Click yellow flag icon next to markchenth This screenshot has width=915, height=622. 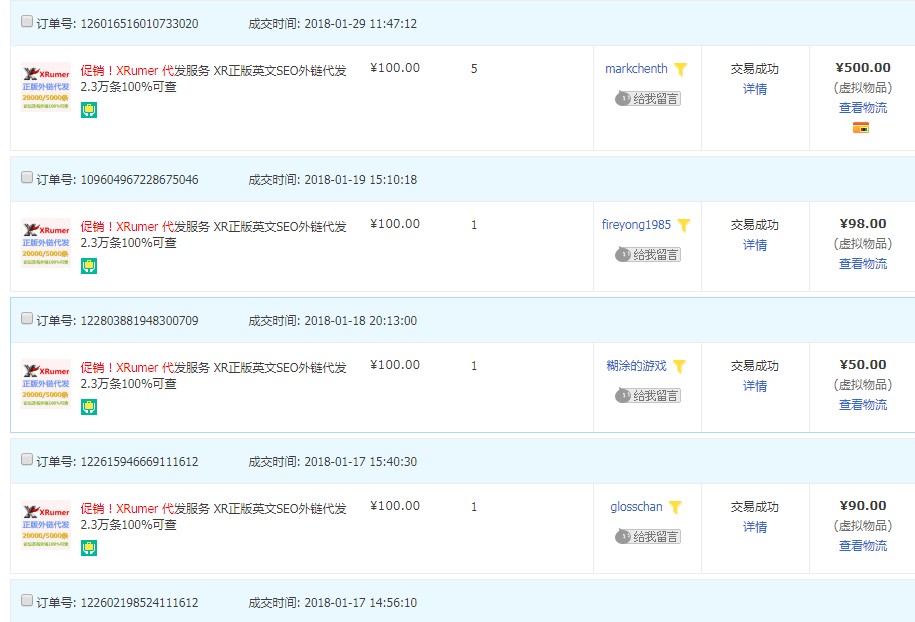tap(680, 69)
